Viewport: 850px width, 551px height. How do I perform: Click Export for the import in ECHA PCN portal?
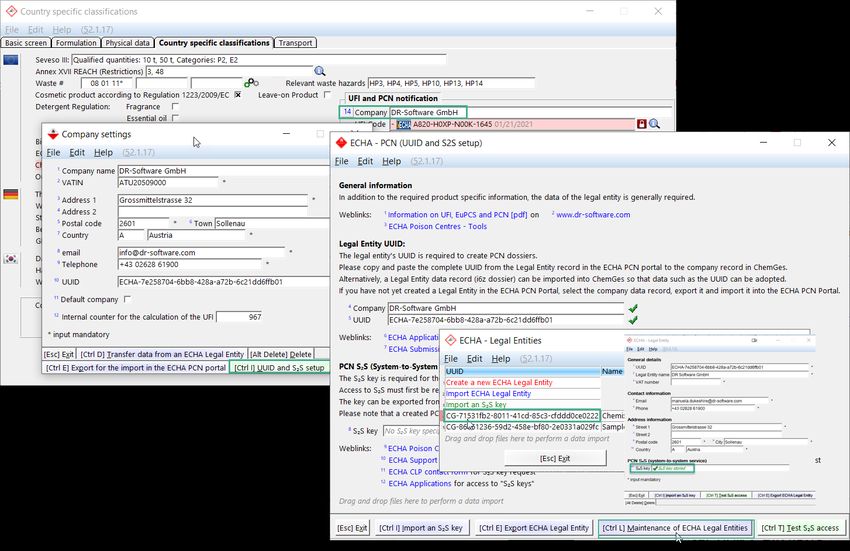click(x=136, y=368)
